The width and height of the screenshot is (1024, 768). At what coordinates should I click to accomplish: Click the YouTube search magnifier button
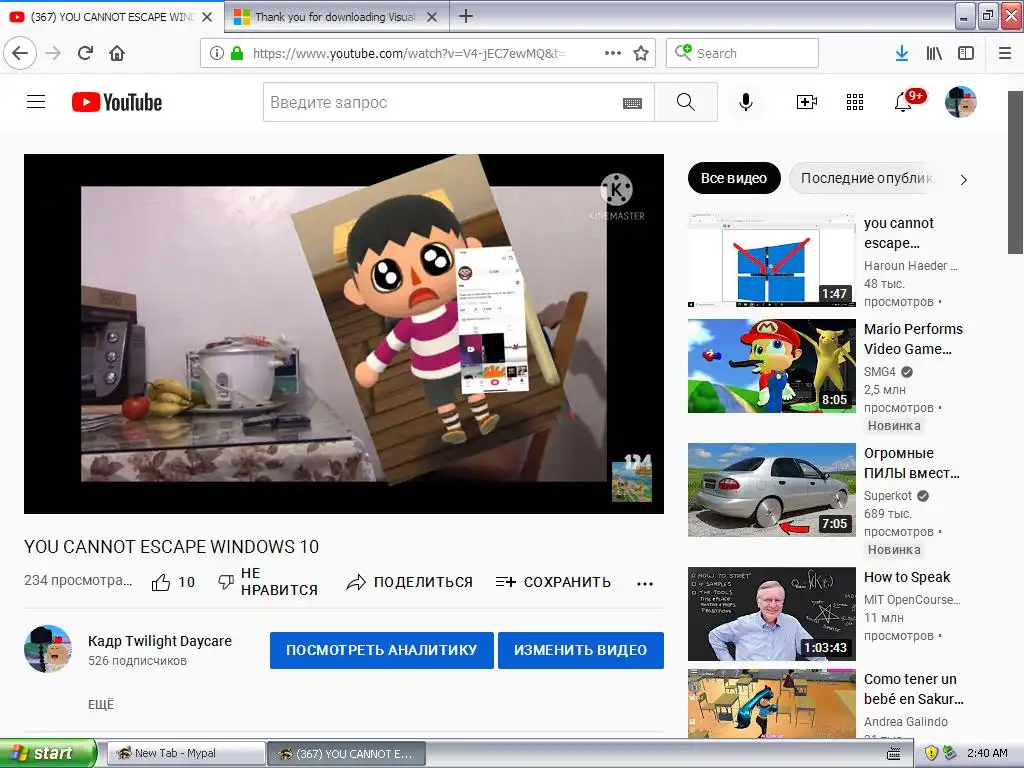click(x=686, y=102)
